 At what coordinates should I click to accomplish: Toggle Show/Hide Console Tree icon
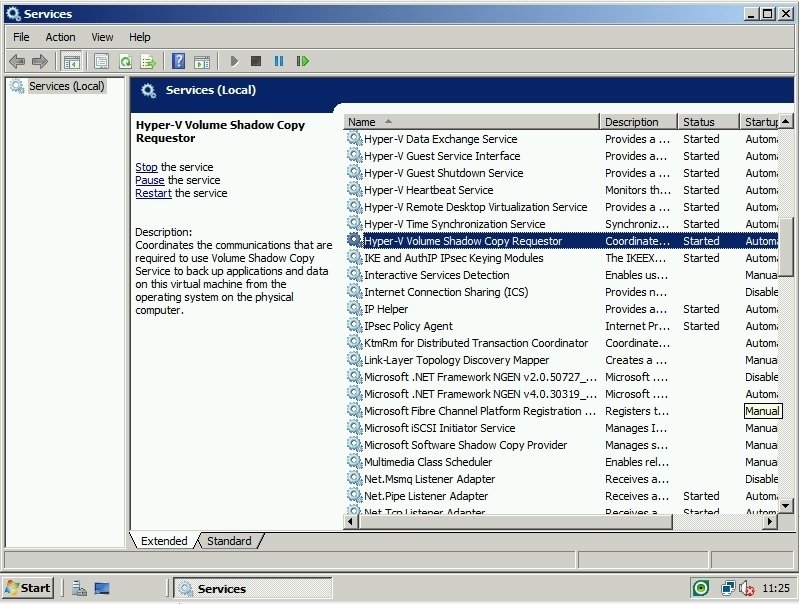tap(72, 61)
